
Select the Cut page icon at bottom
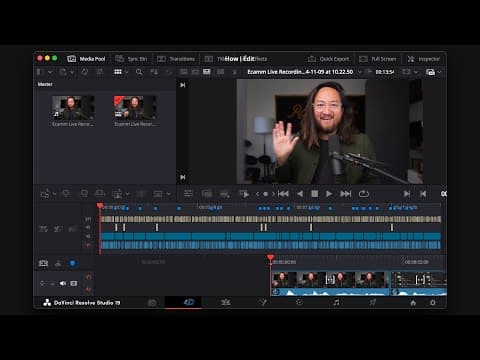189,302
